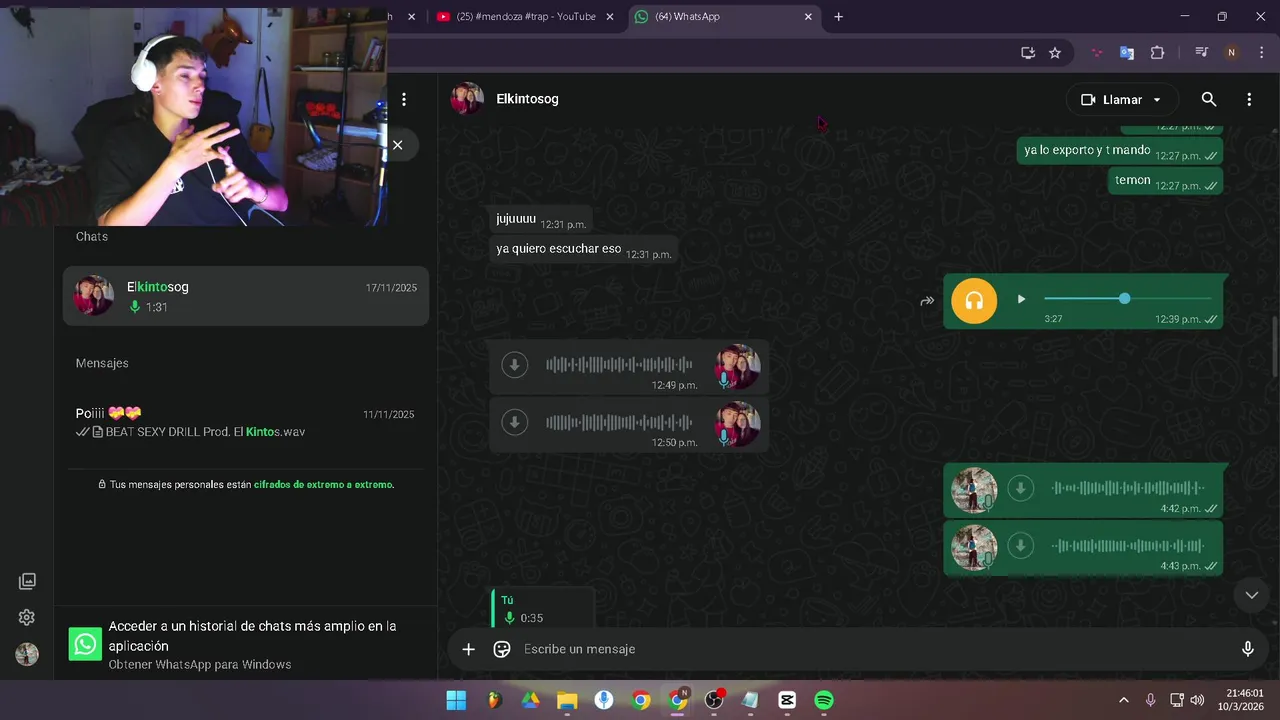The width and height of the screenshot is (1280, 720).
Task: Open CapCut from the taskbar
Action: point(787,700)
